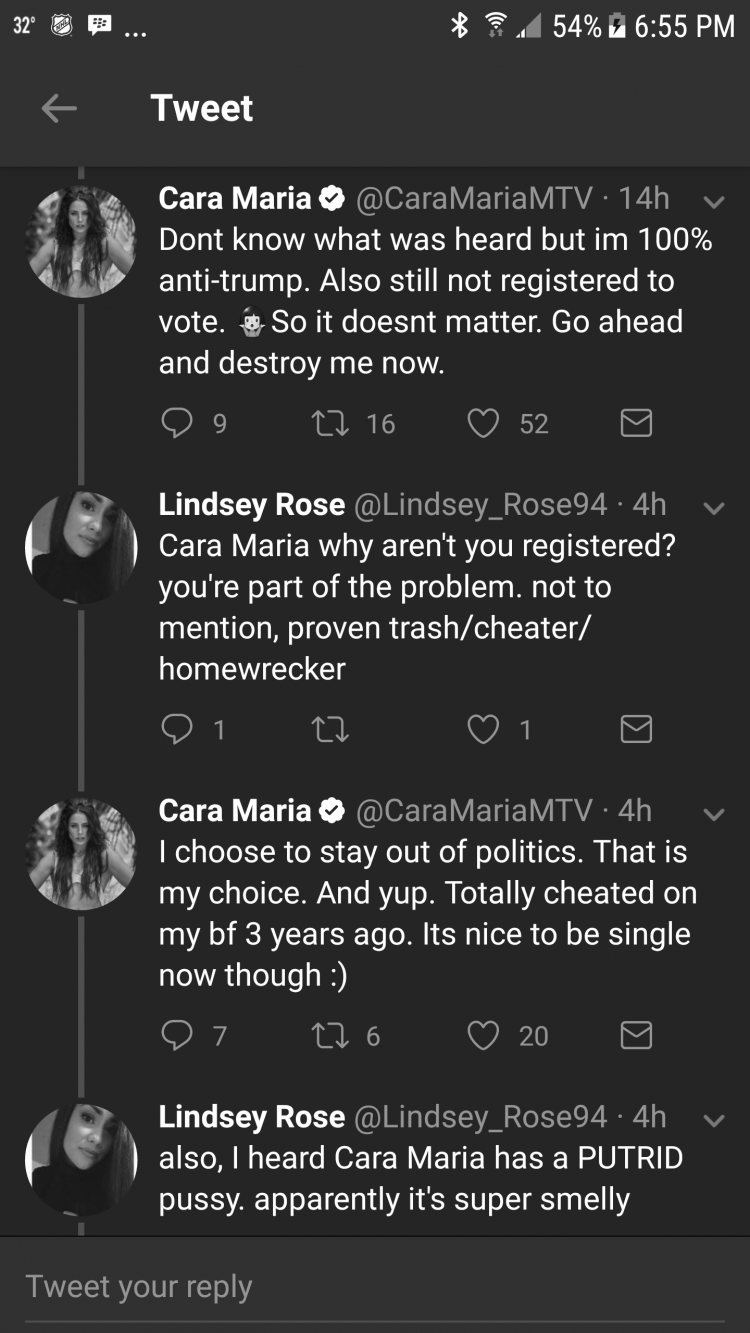Screen dimensions: 750x1333
Task: View Cara Maria's profile picture in first tweet
Action: 81,241
